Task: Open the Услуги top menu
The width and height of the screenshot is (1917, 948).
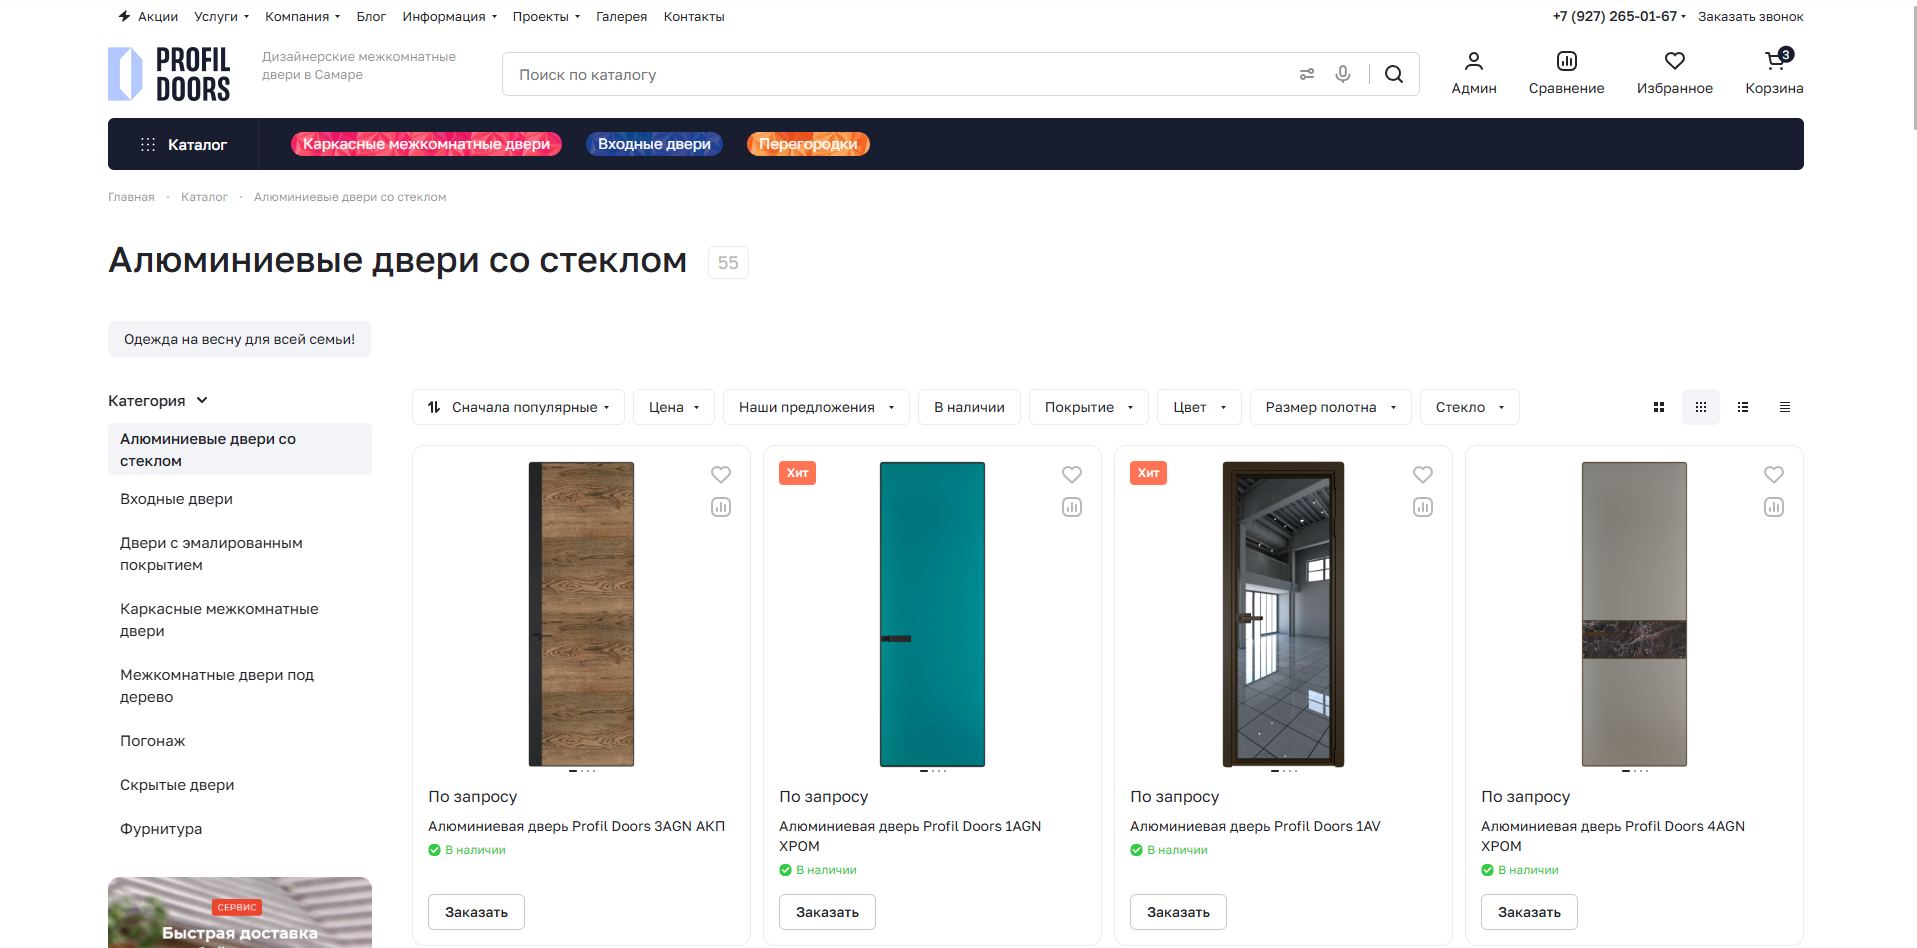Action: [x=221, y=17]
